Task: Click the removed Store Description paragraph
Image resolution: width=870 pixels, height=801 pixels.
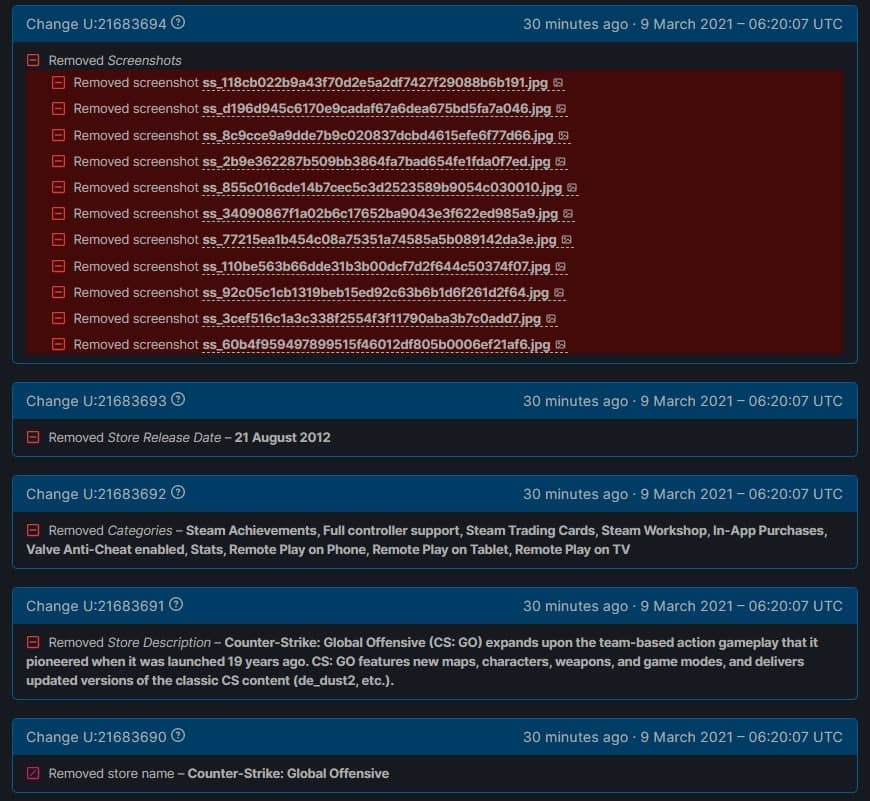Action: coord(422,661)
